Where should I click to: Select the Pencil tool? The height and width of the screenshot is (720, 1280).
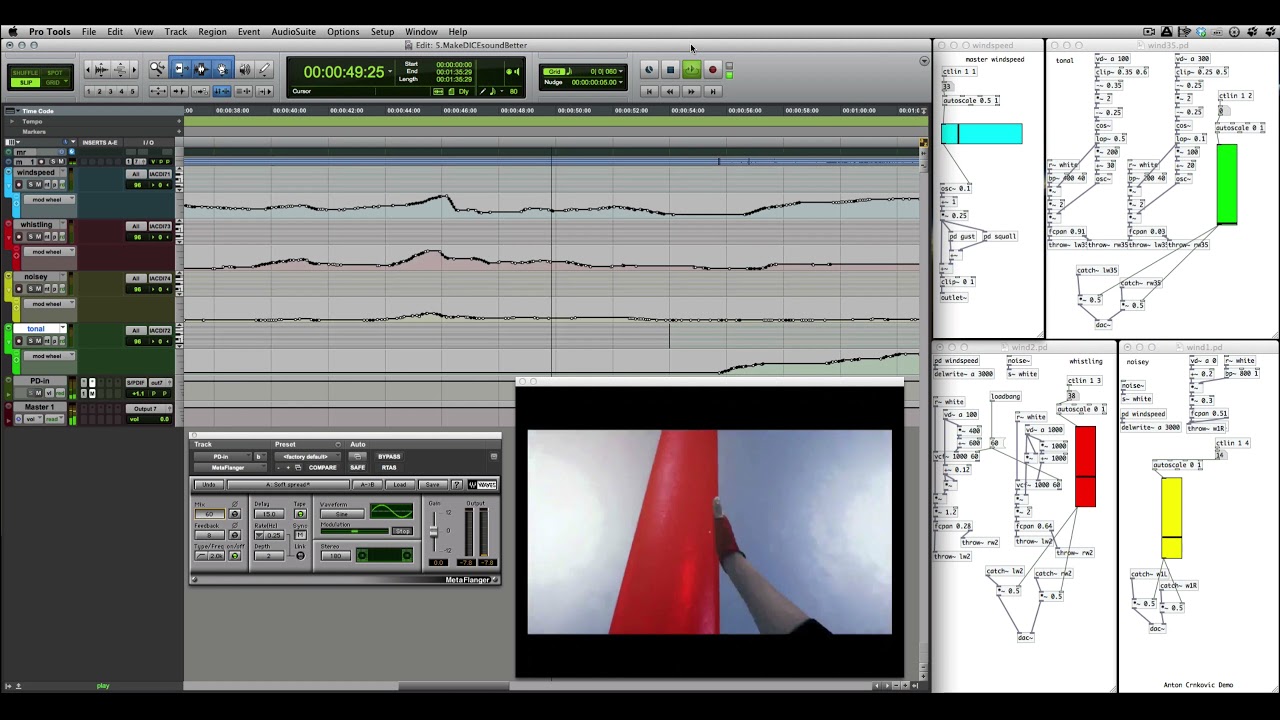pos(264,69)
